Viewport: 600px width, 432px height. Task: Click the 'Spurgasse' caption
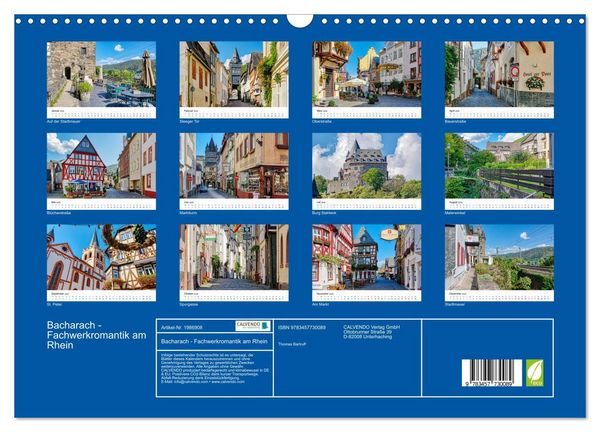(x=189, y=305)
